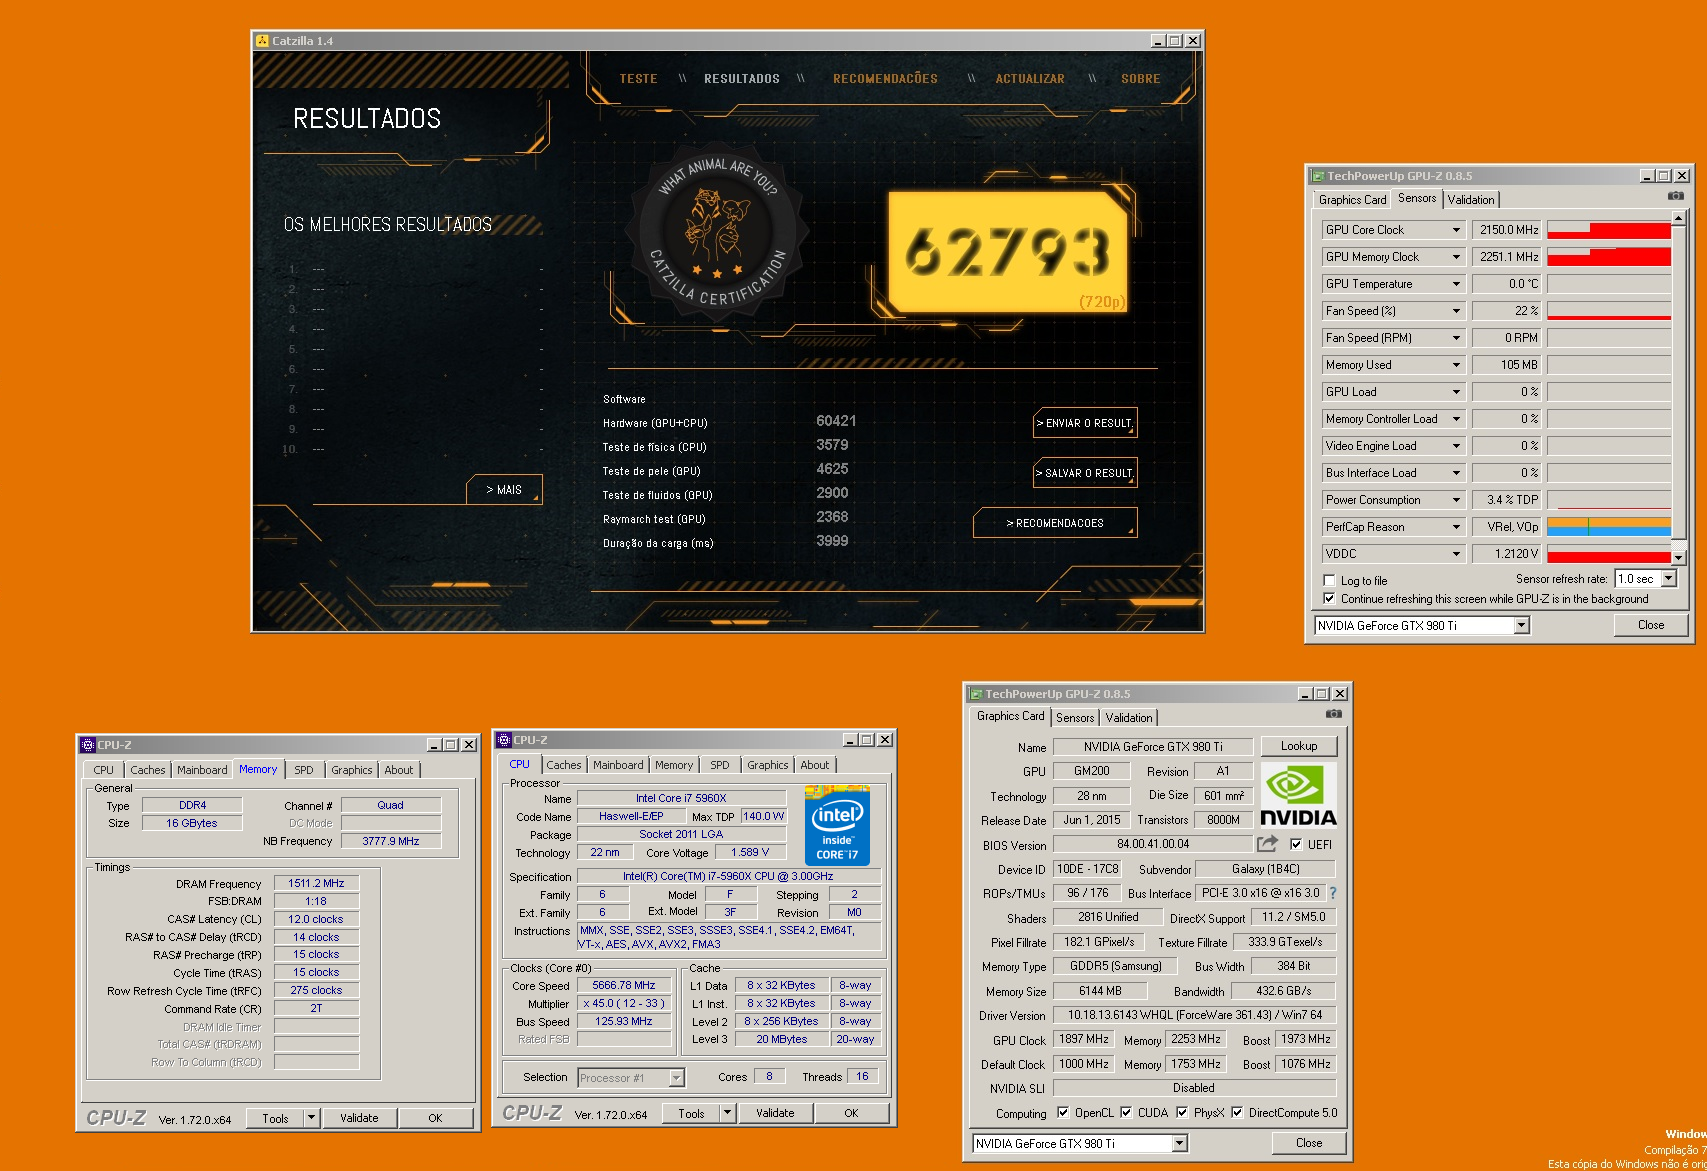Open Graphics Card tab in GPU-Z Sensors window
Viewport: 1707px width, 1171px height.
tap(1352, 200)
